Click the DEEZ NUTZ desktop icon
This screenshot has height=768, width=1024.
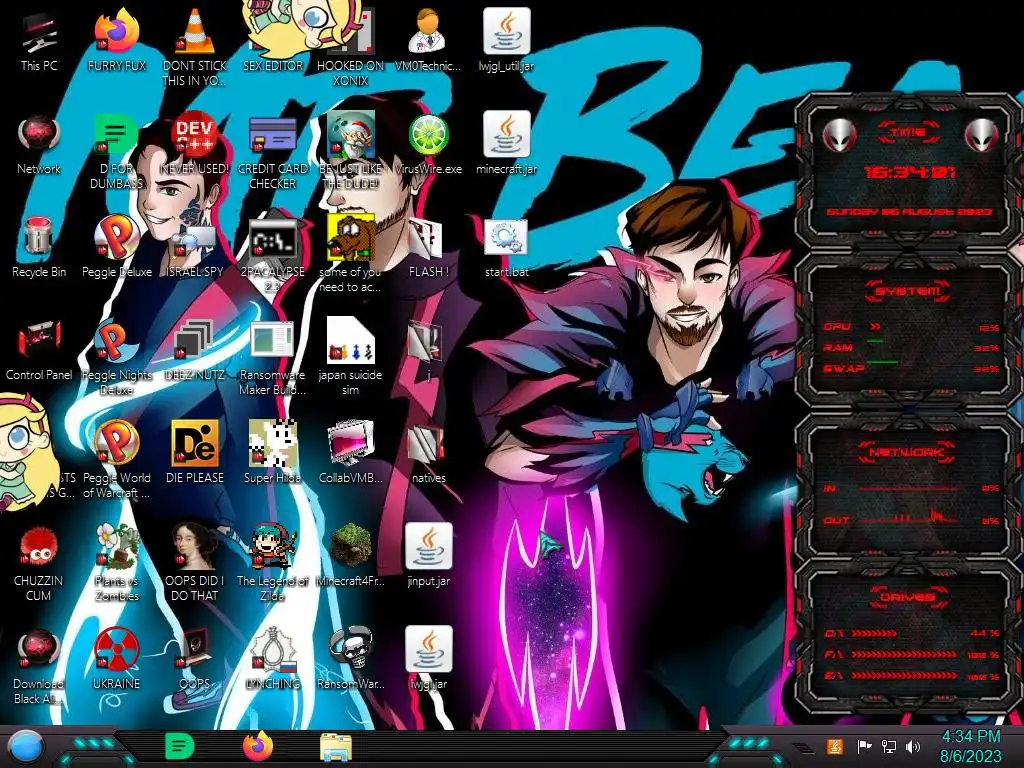[195, 351]
